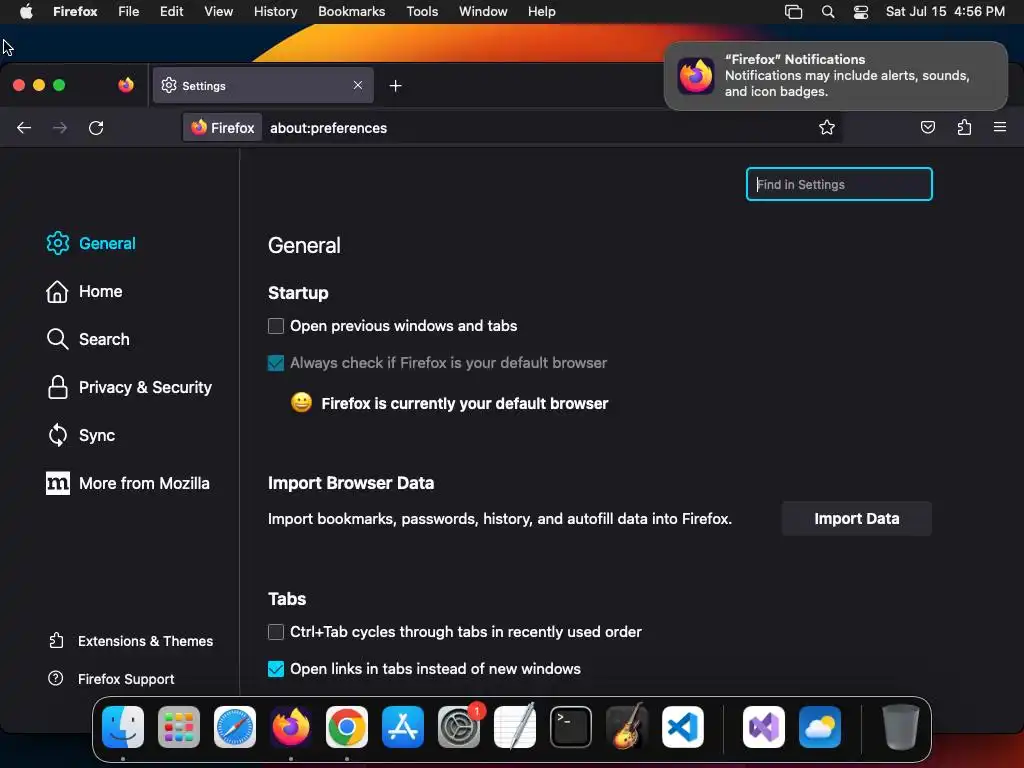
Task: Open TextEdit from the dock
Action: click(x=515, y=727)
